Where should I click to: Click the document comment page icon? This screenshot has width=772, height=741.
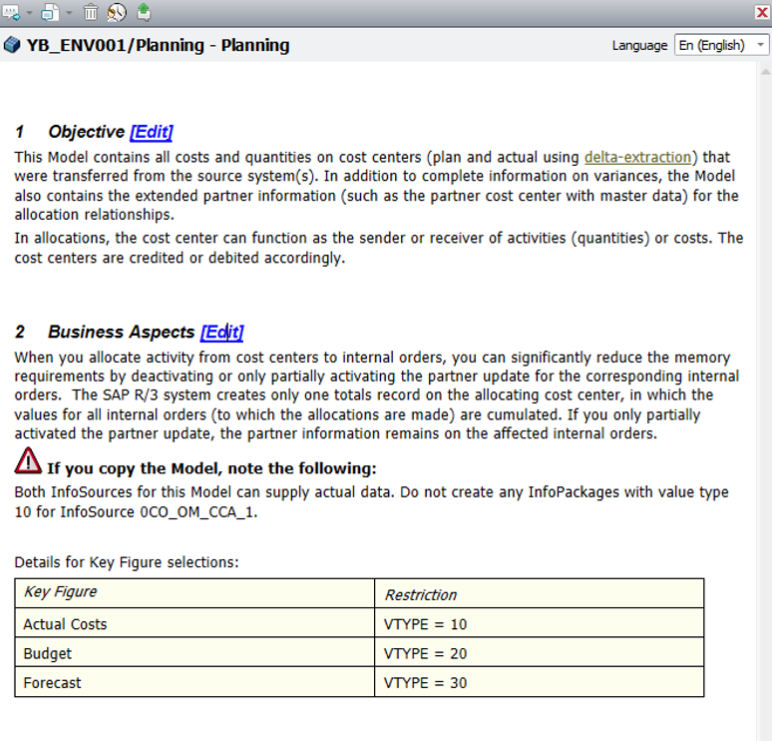pos(49,12)
